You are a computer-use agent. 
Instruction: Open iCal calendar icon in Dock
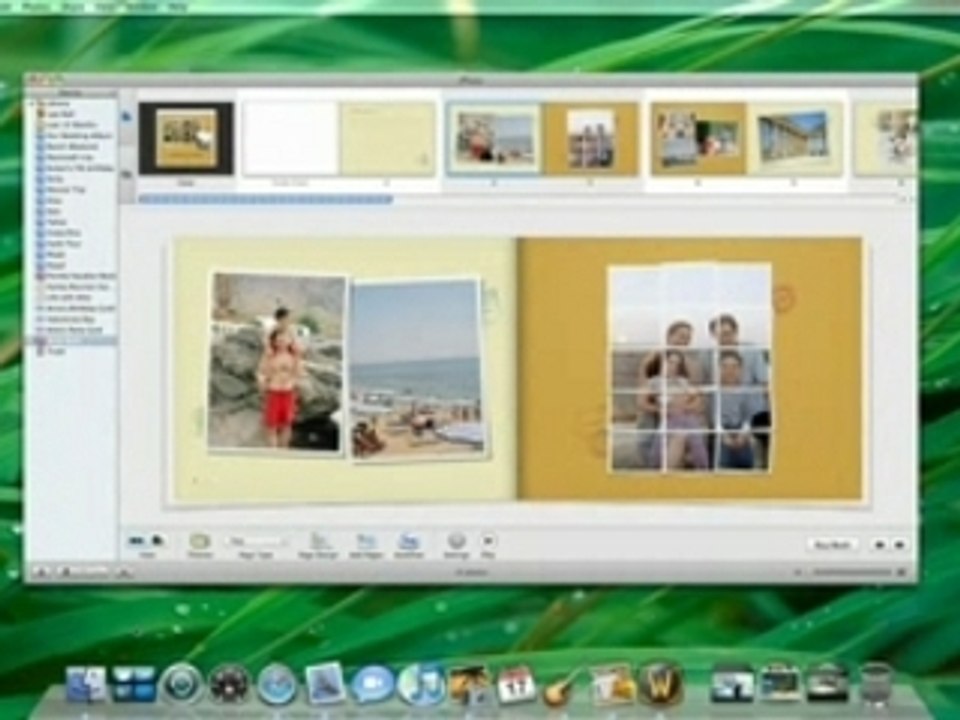pyautogui.click(x=516, y=685)
